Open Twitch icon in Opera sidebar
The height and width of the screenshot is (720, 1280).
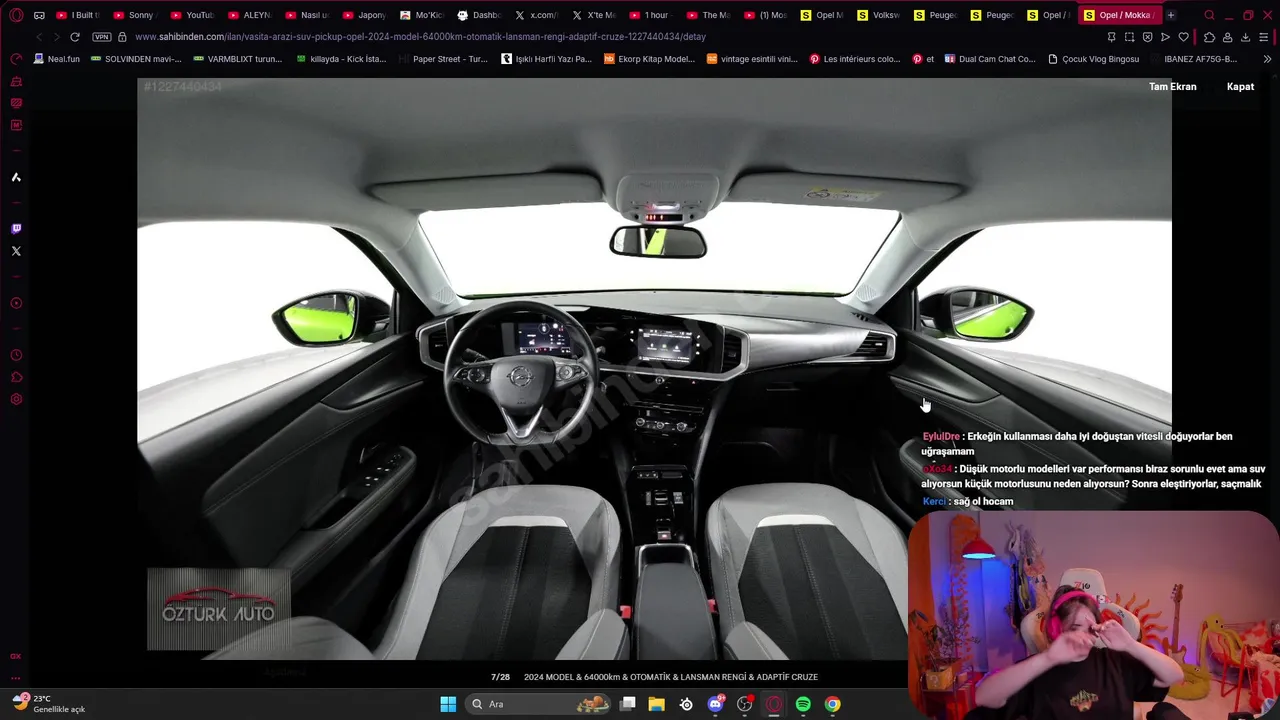pyautogui.click(x=16, y=229)
